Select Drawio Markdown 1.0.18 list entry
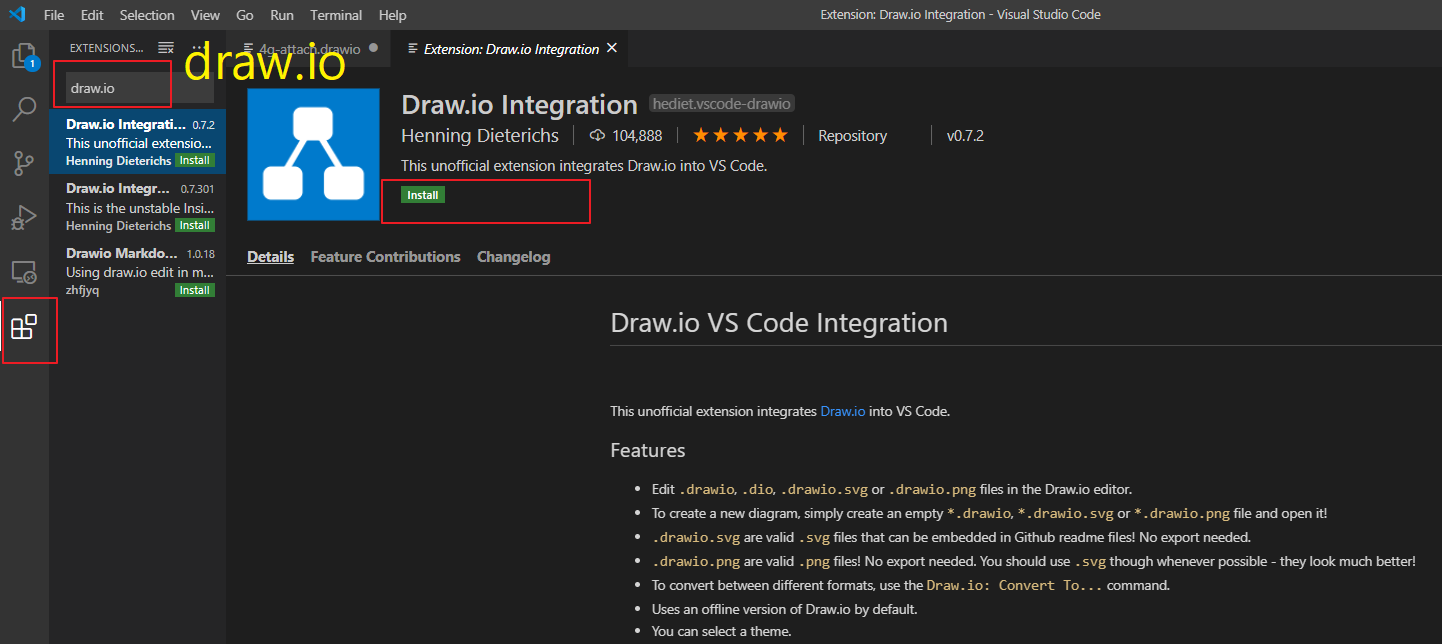This screenshot has width=1442, height=644. pyautogui.click(x=138, y=271)
